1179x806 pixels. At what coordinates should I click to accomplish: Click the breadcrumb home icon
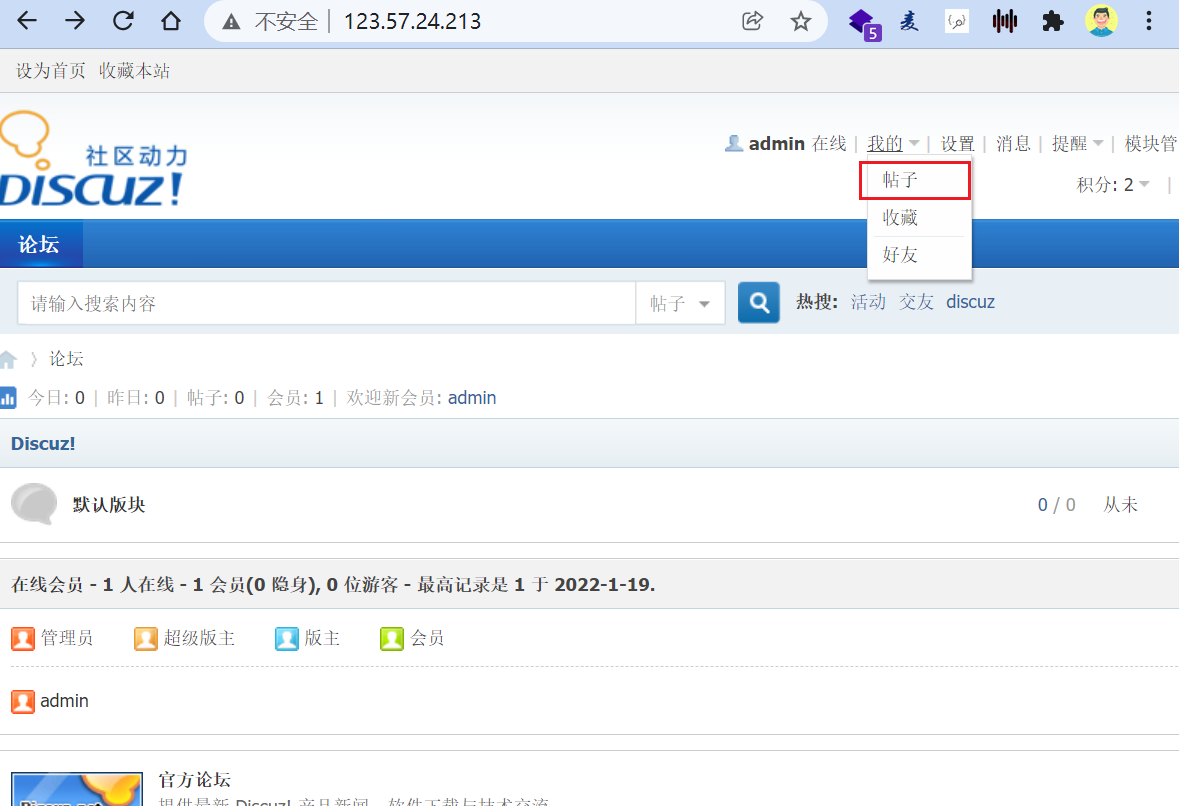click(x=9, y=359)
